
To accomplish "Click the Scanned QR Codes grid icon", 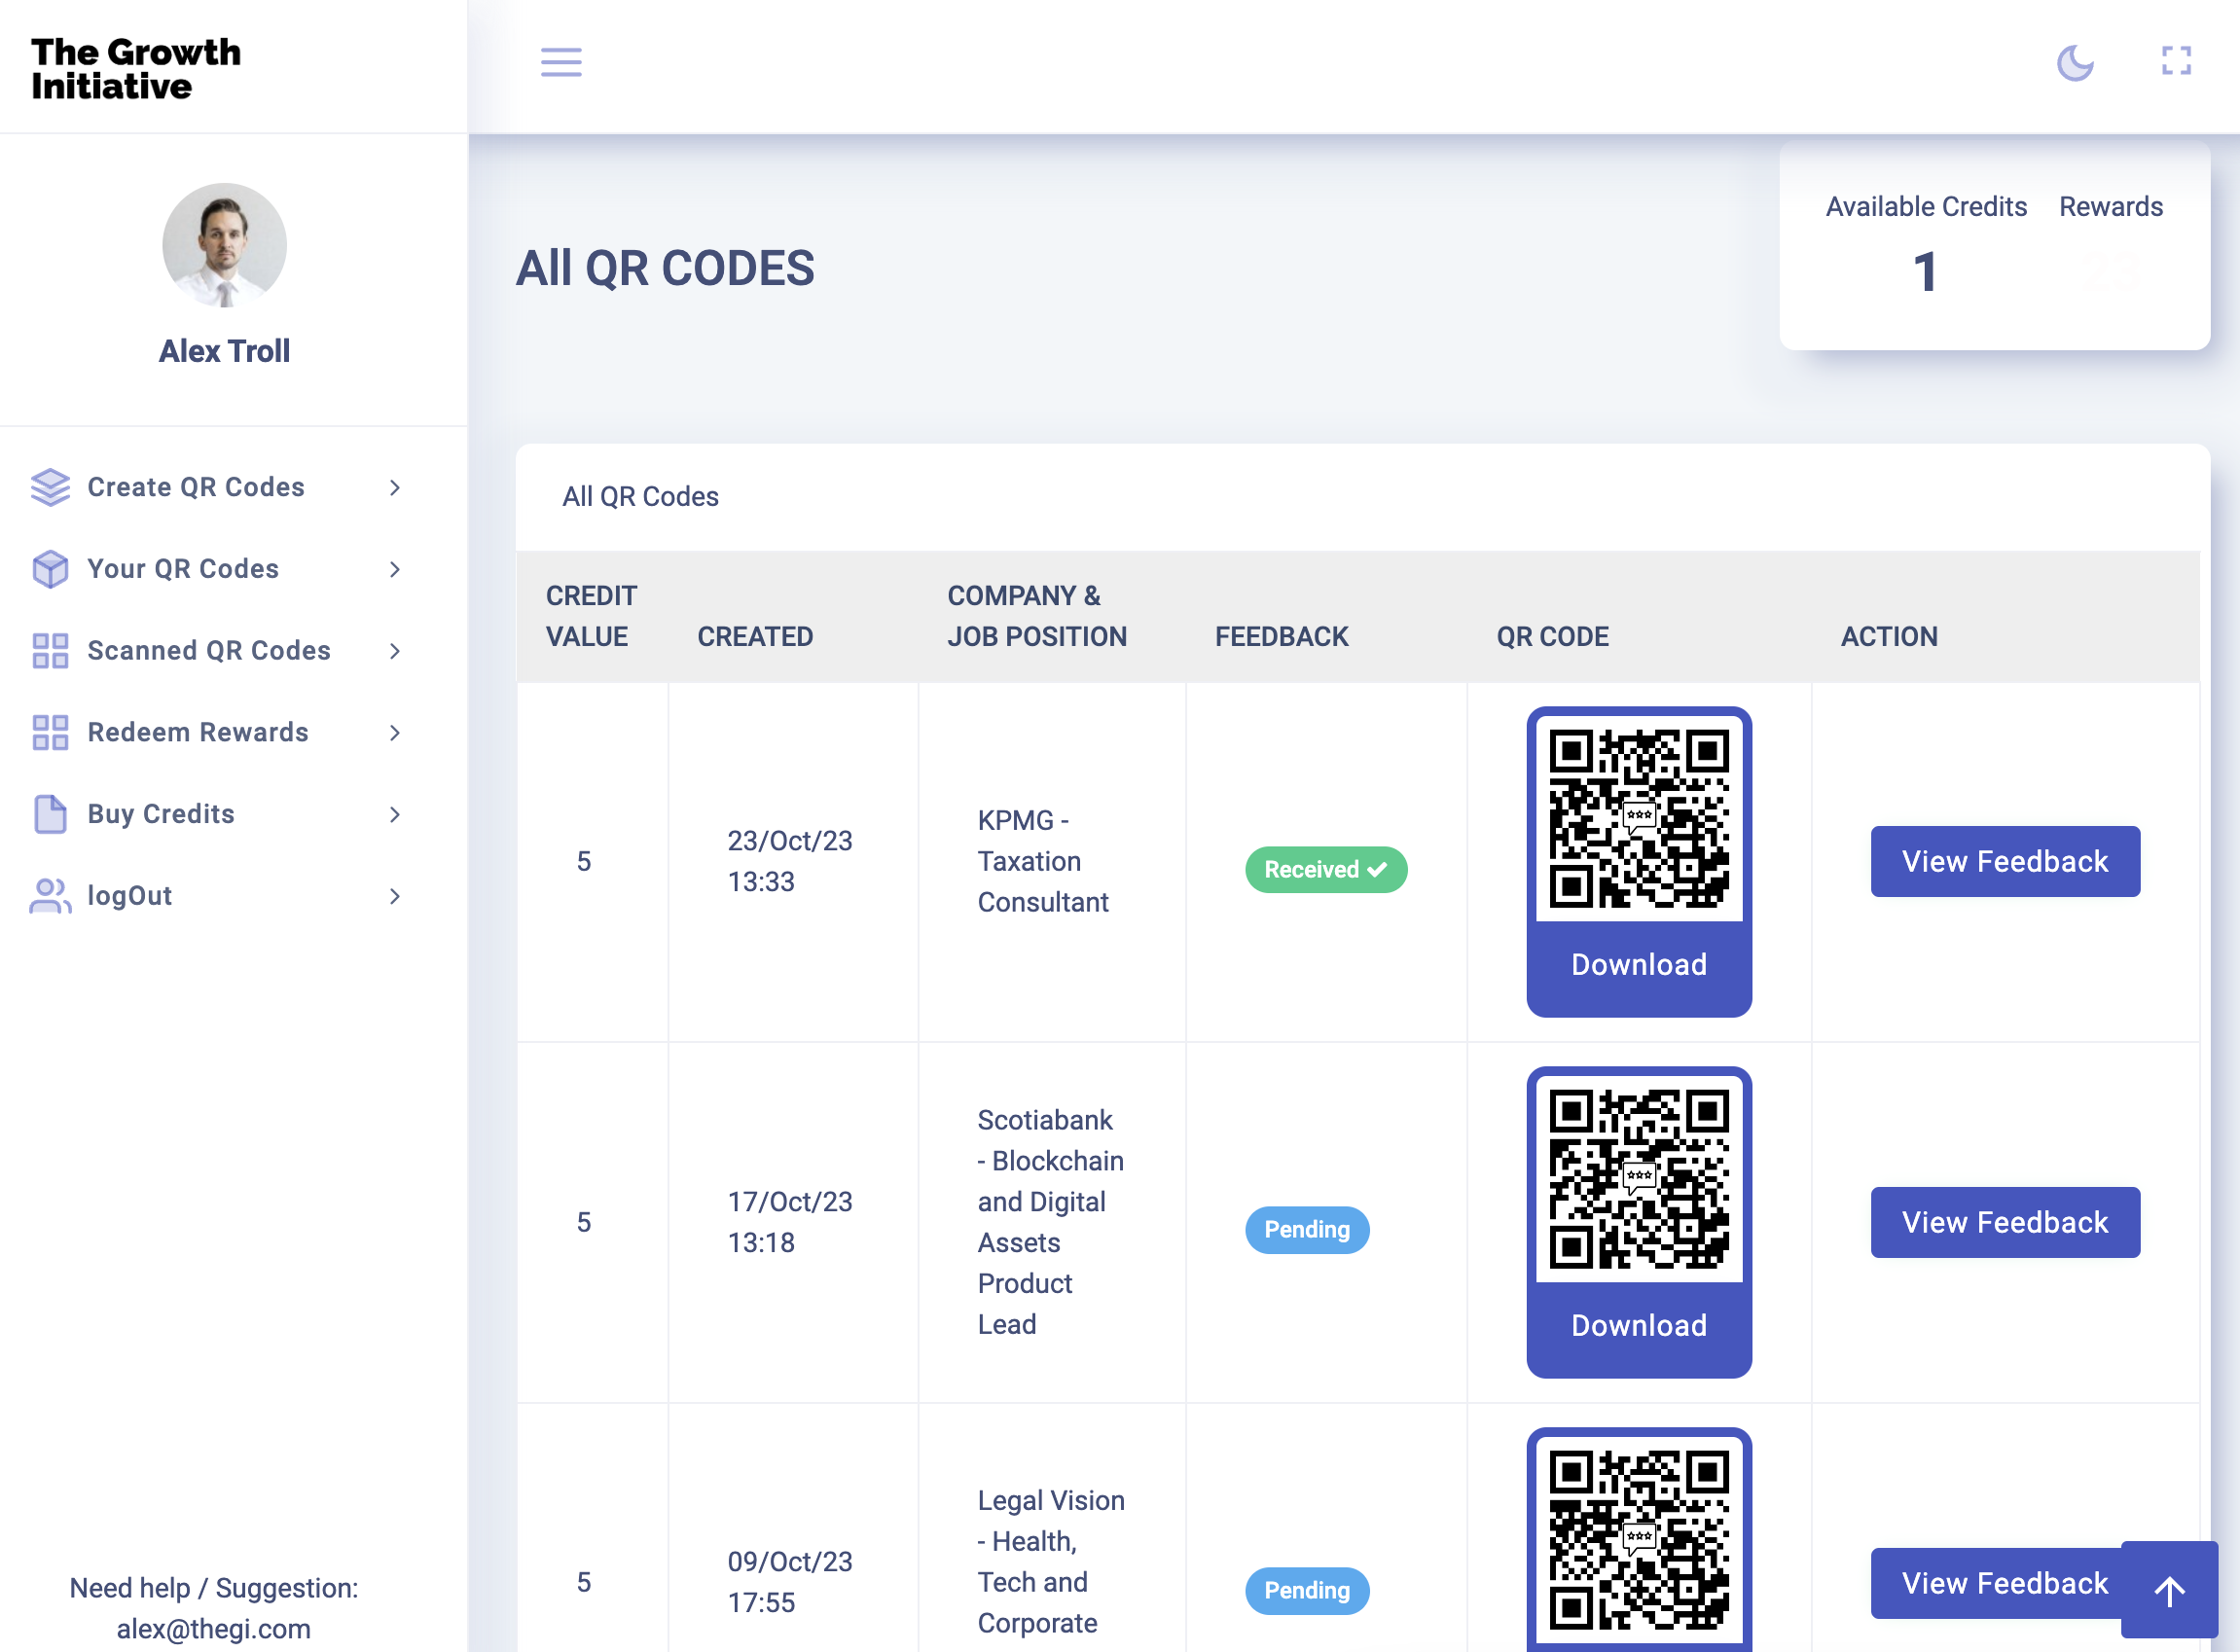I will 50,651.
